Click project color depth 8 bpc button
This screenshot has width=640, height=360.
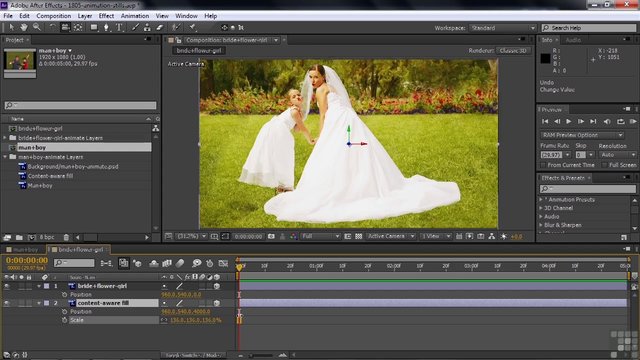47,237
